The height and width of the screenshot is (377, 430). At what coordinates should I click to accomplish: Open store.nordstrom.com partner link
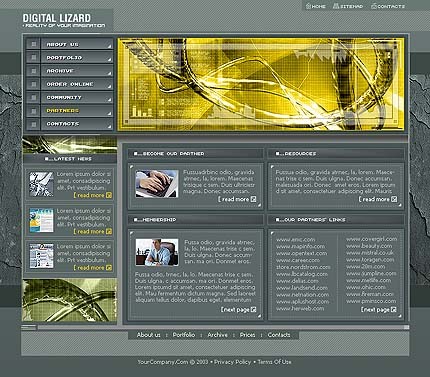coord(303,267)
